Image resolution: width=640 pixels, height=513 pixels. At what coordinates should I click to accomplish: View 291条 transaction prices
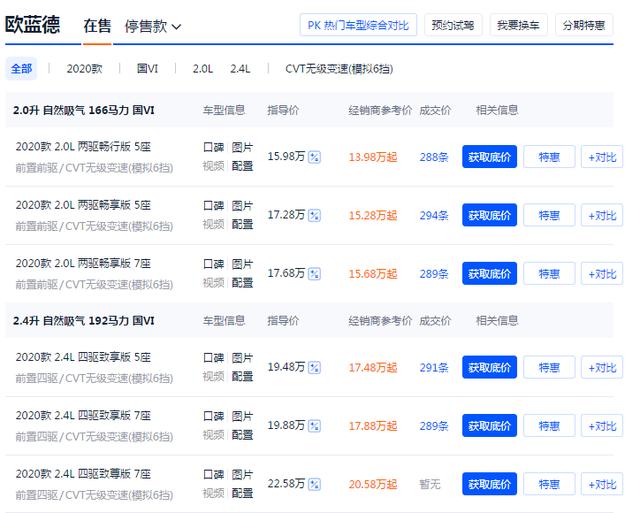pos(434,368)
